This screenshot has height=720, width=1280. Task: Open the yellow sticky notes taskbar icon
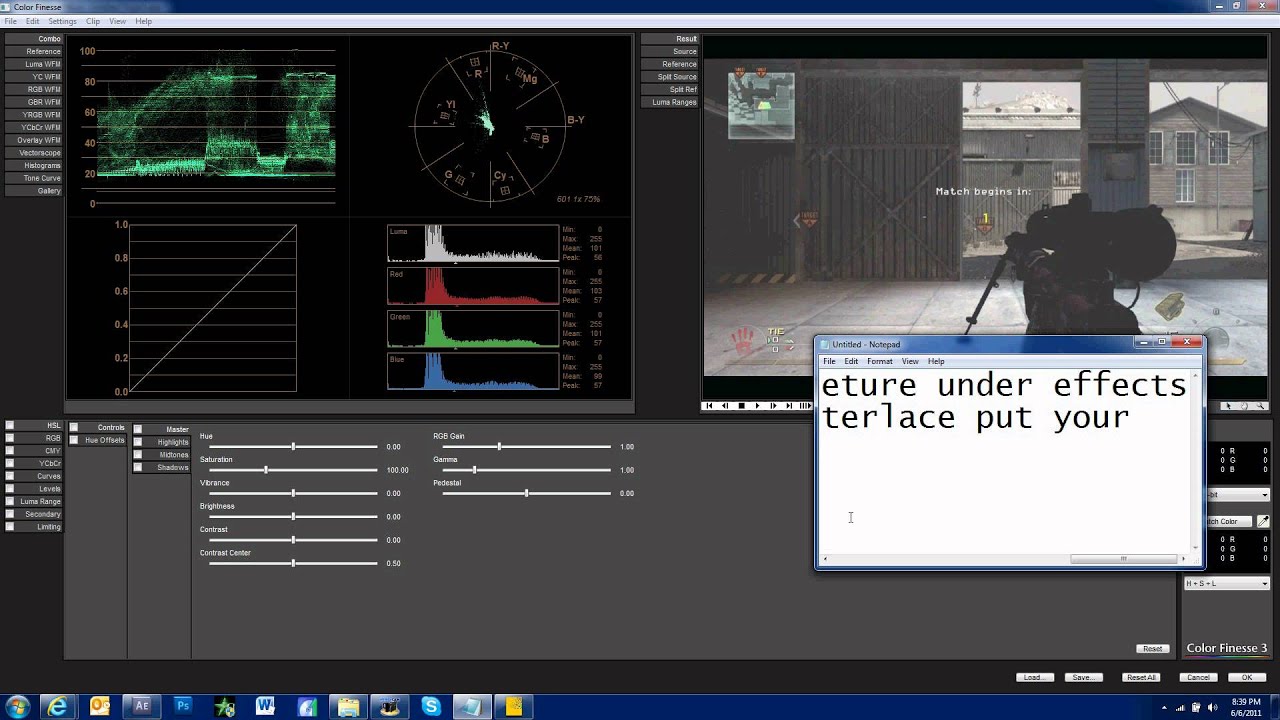point(514,706)
